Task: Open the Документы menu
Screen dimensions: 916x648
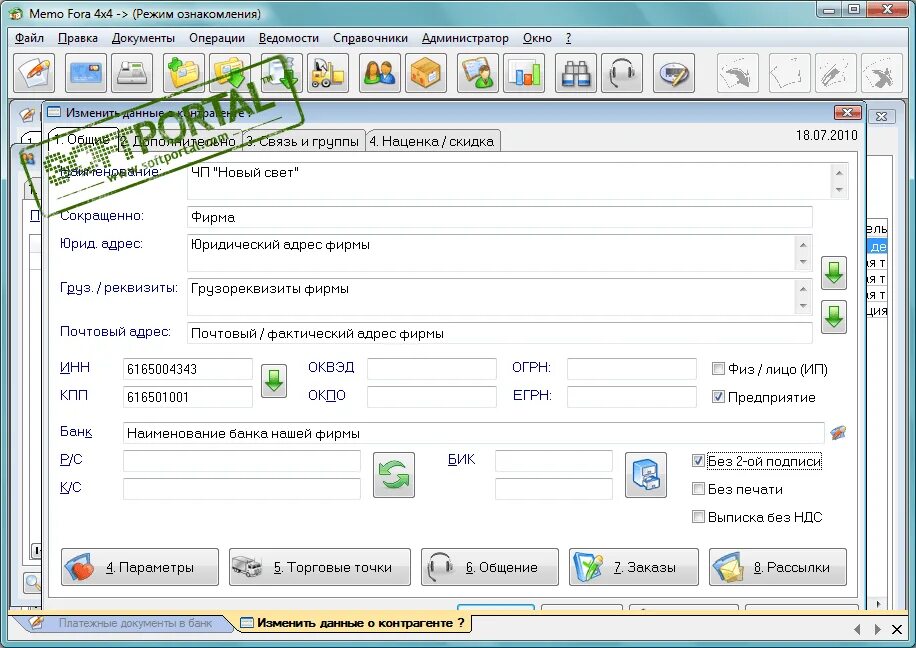Action: coord(143,38)
